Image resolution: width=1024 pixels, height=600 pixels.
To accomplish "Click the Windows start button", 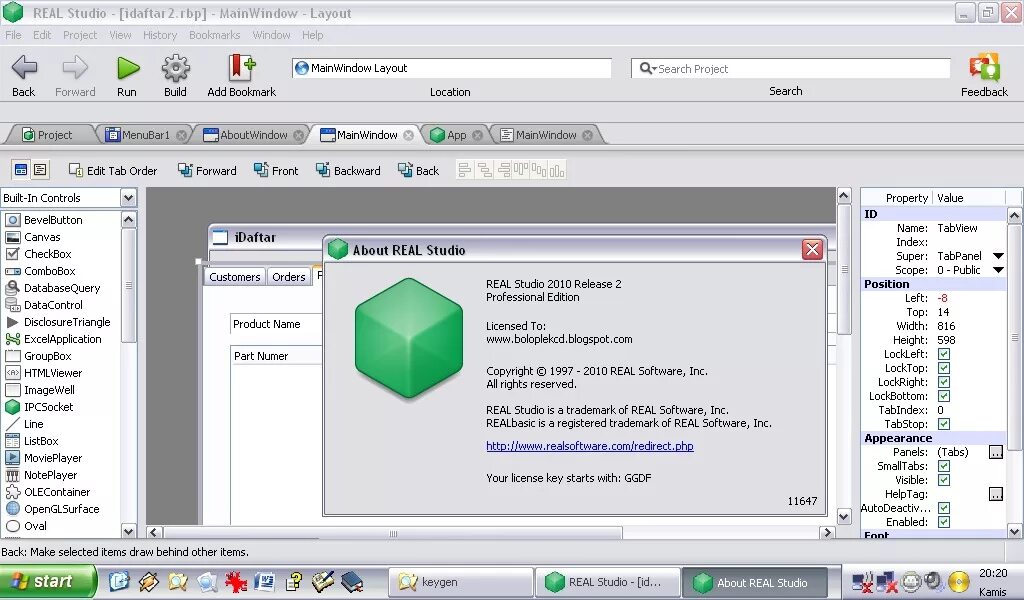I will click(47, 582).
